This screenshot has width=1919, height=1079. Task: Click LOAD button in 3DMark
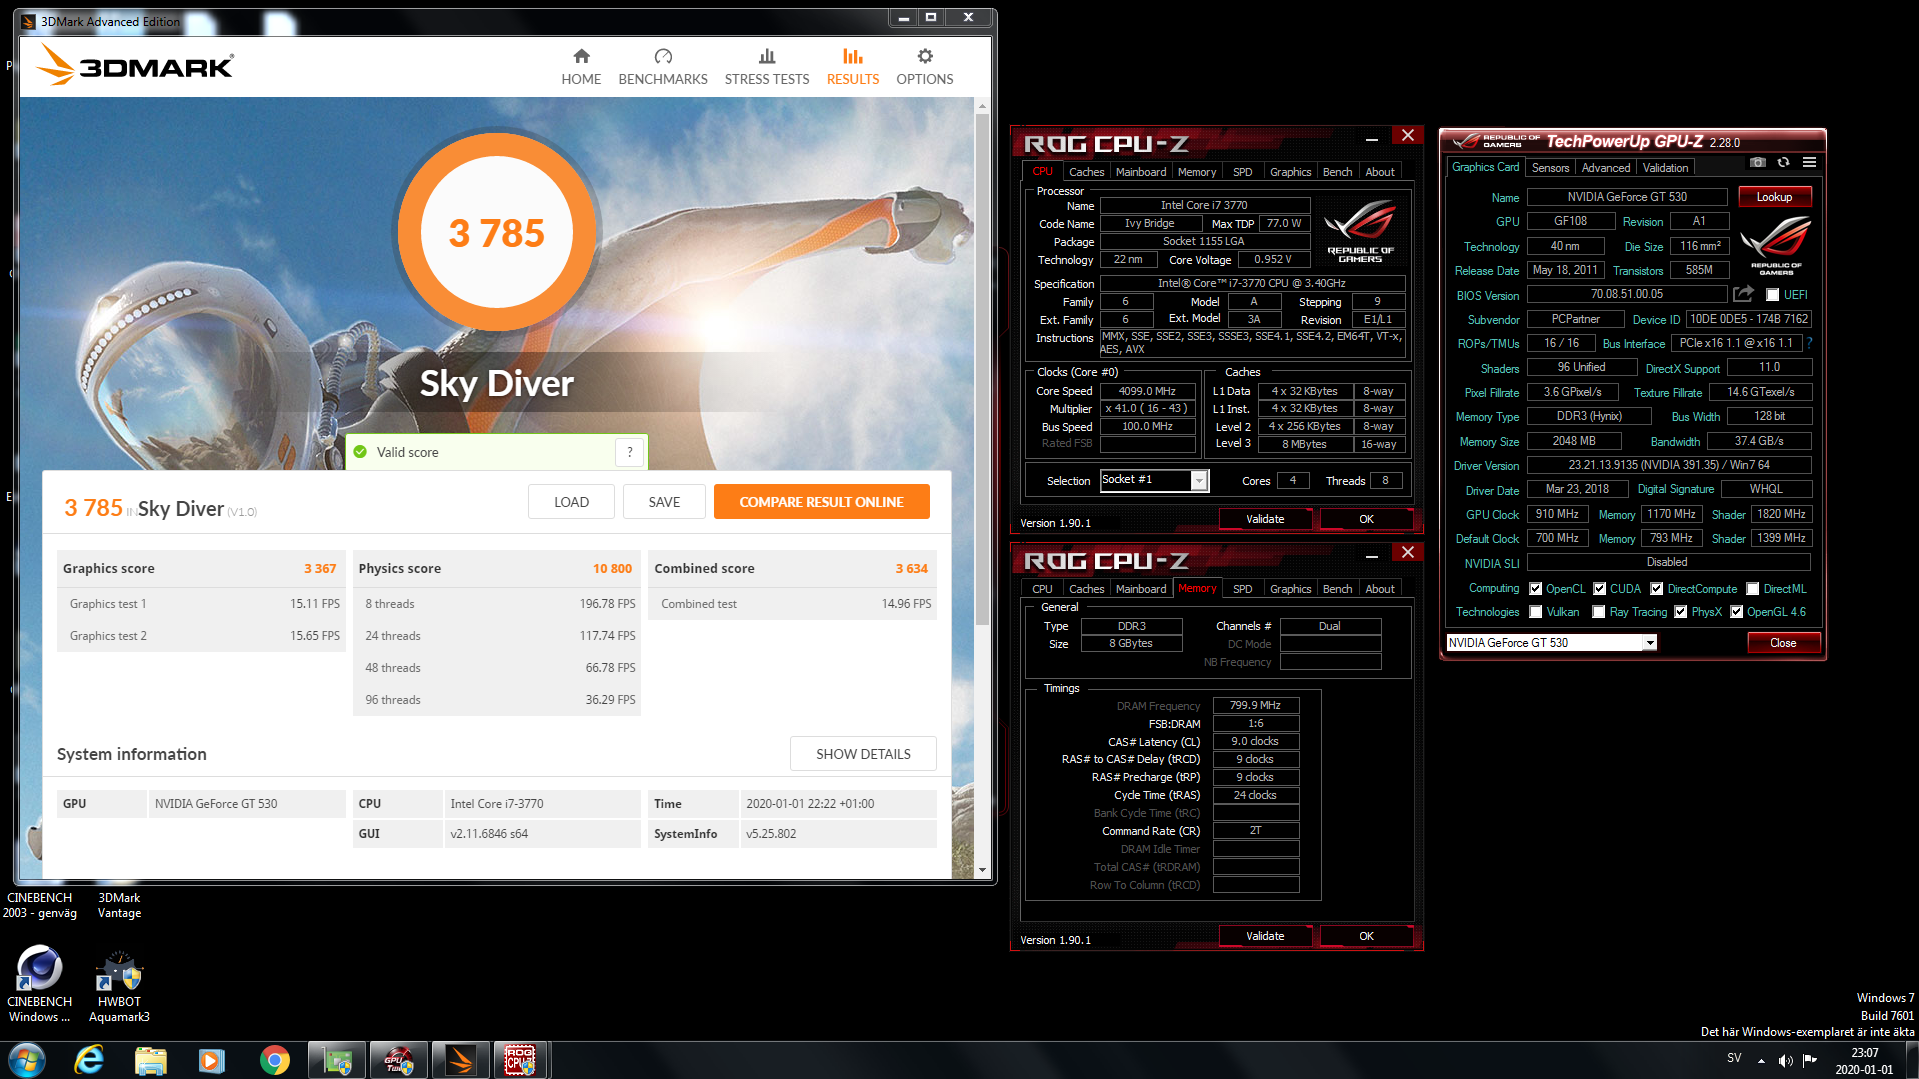coord(571,502)
